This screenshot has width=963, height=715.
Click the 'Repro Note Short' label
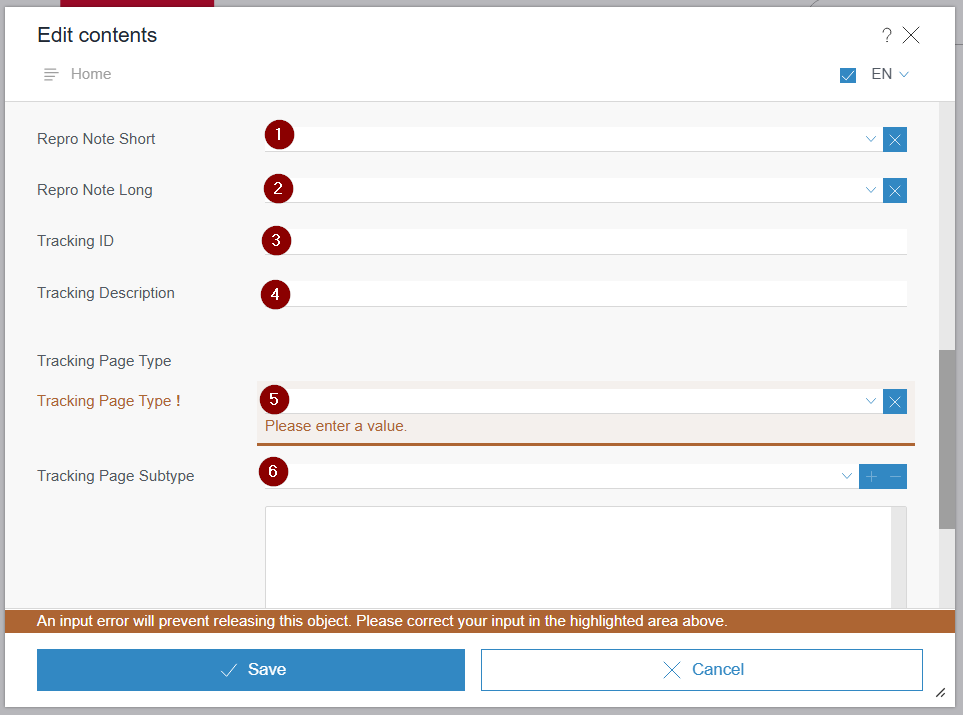click(x=96, y=139)
